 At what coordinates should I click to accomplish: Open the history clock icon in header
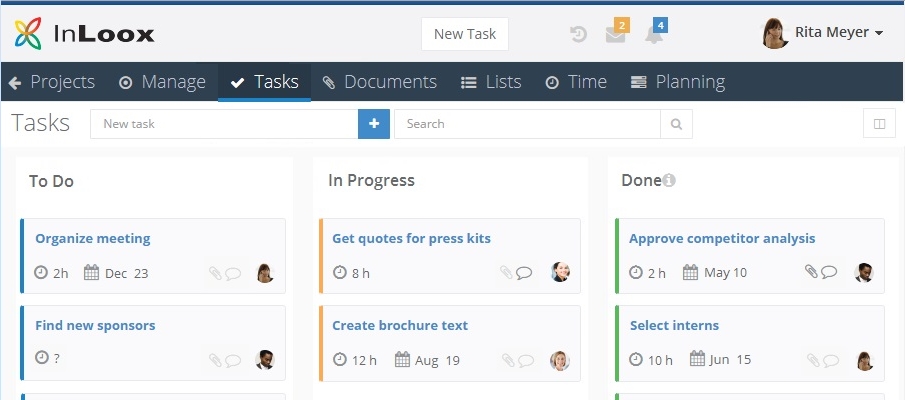click(578, 35)
